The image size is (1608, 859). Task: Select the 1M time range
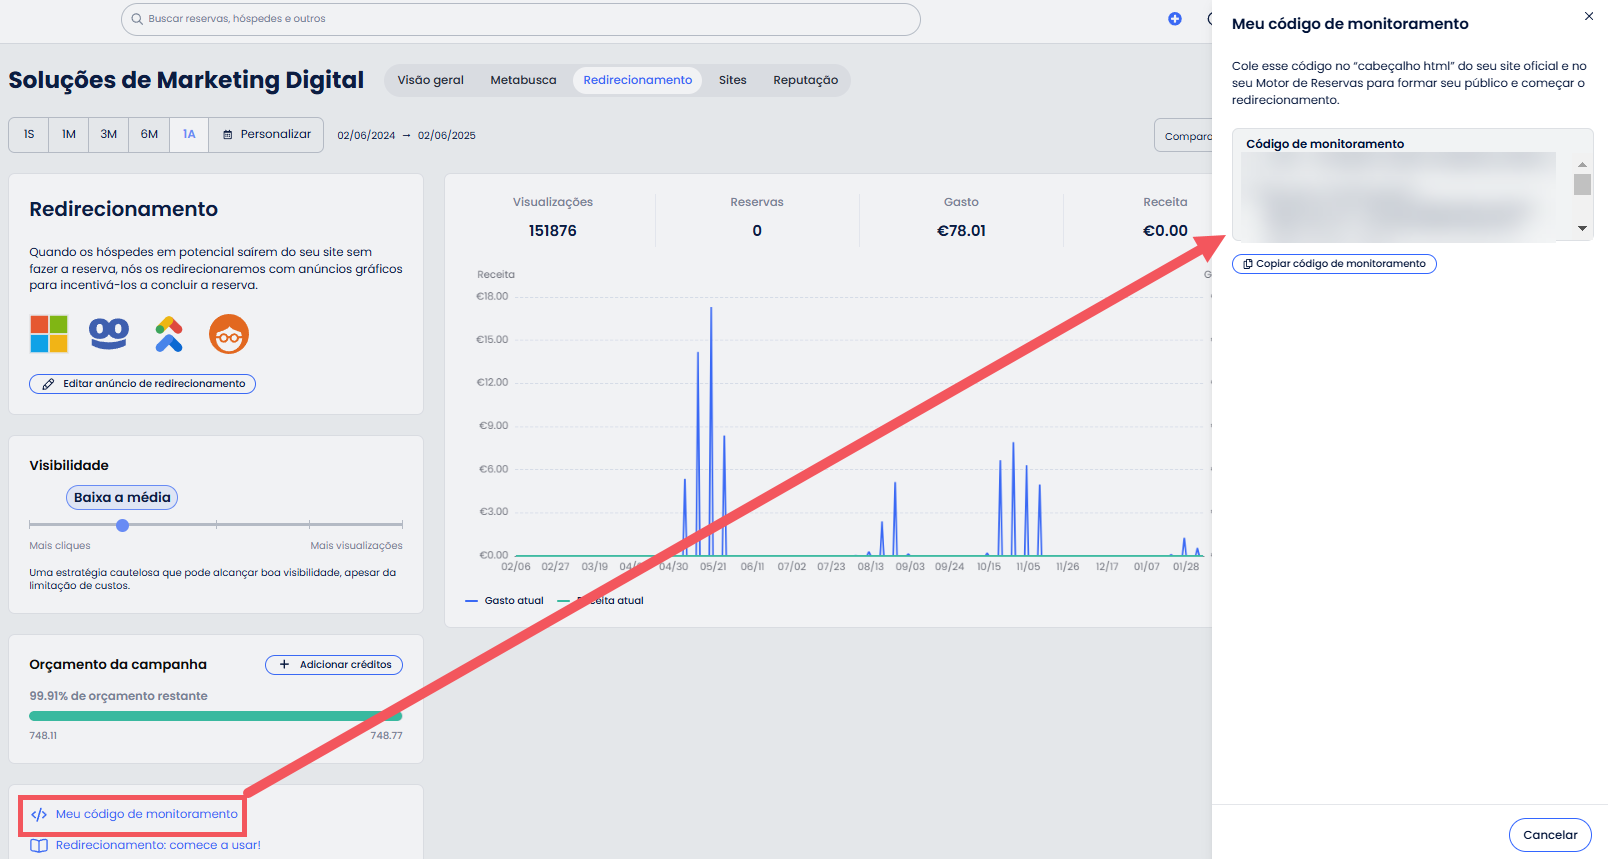(x=69, y=134)
